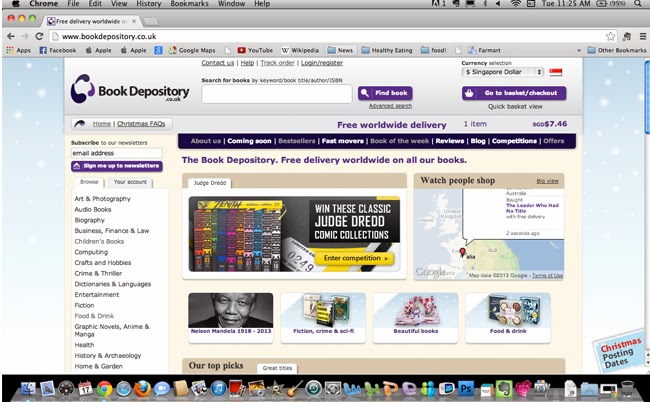650x402 pixels.
Task: Open the Dashboard gauge dock icon
Action: (x=66, y=389)
